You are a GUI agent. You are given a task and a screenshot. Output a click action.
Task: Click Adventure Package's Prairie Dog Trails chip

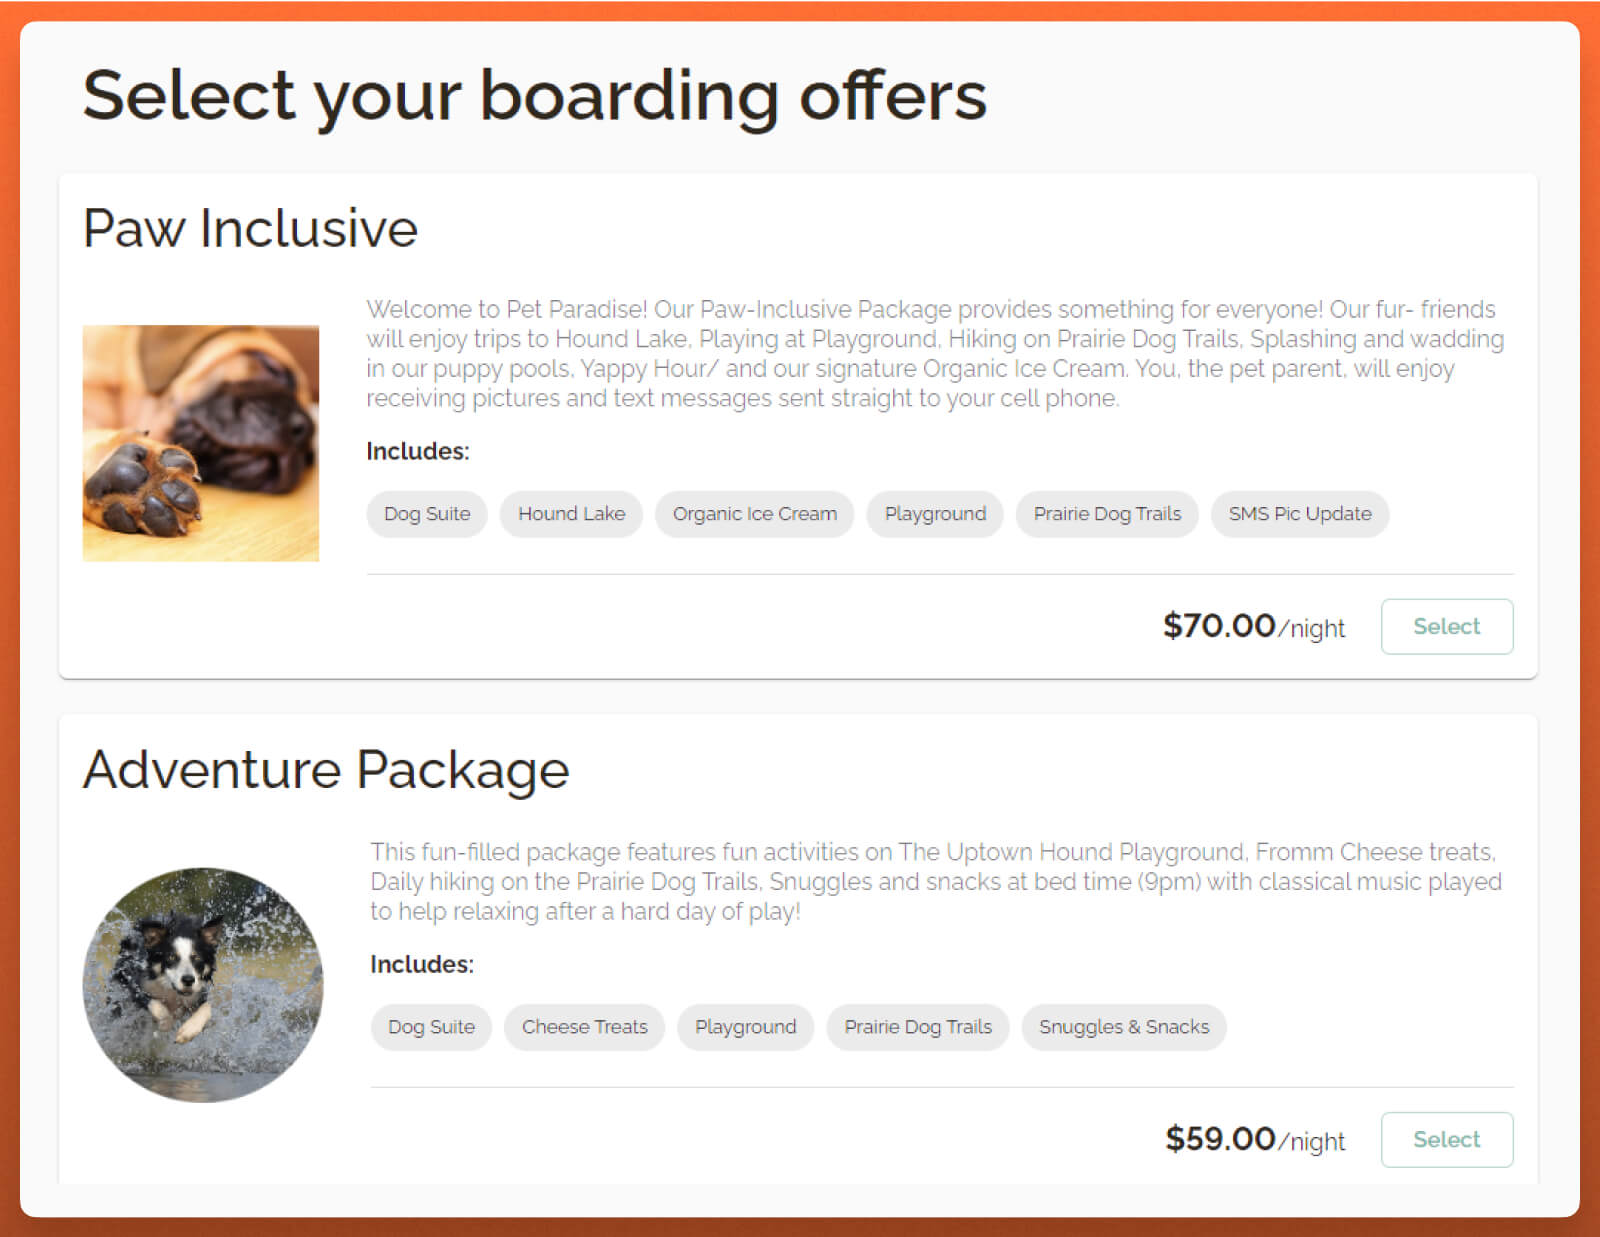tap(918, 1027)
